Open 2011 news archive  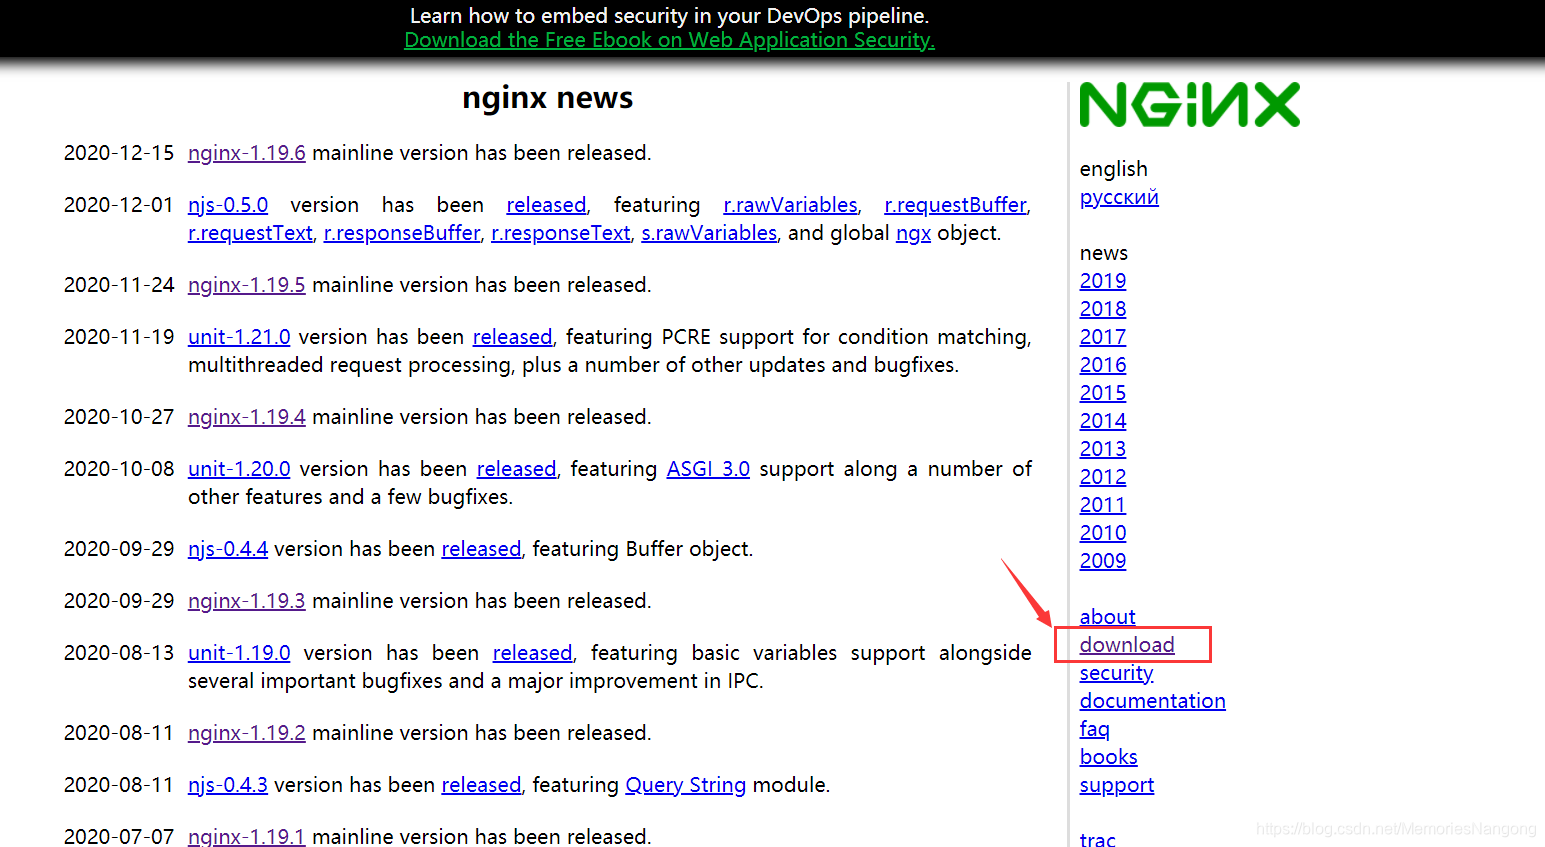point(1103,505)
